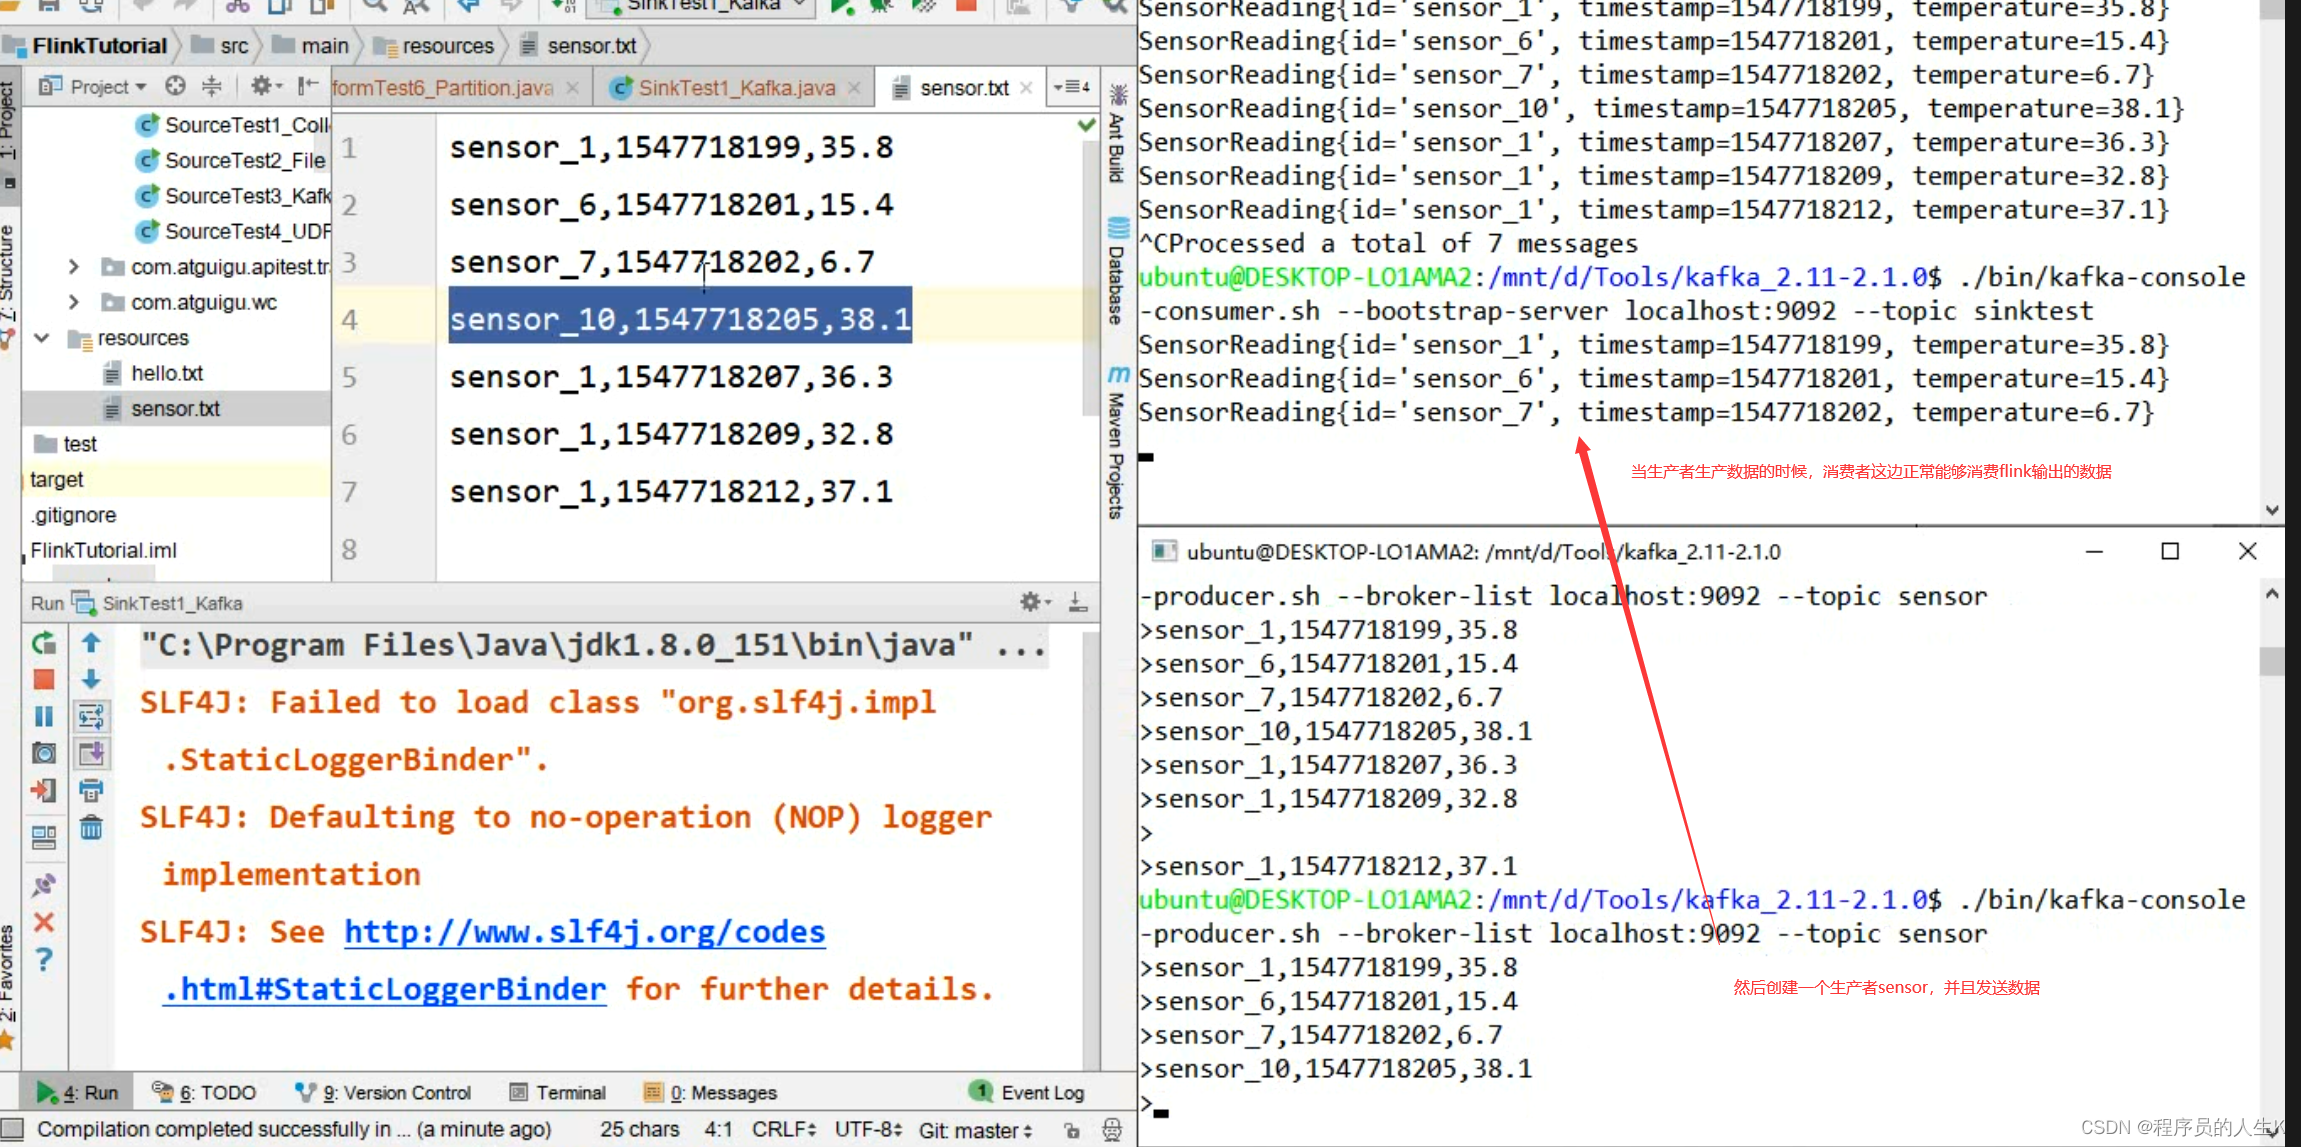Click the producer terminal window scrollbar thumb
Screen dimensions: 2301x1147
[x=2271, y=661]
